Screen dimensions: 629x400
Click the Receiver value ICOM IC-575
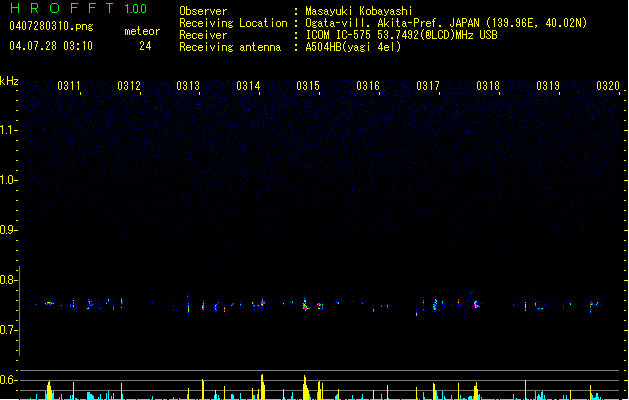point(339,35)
